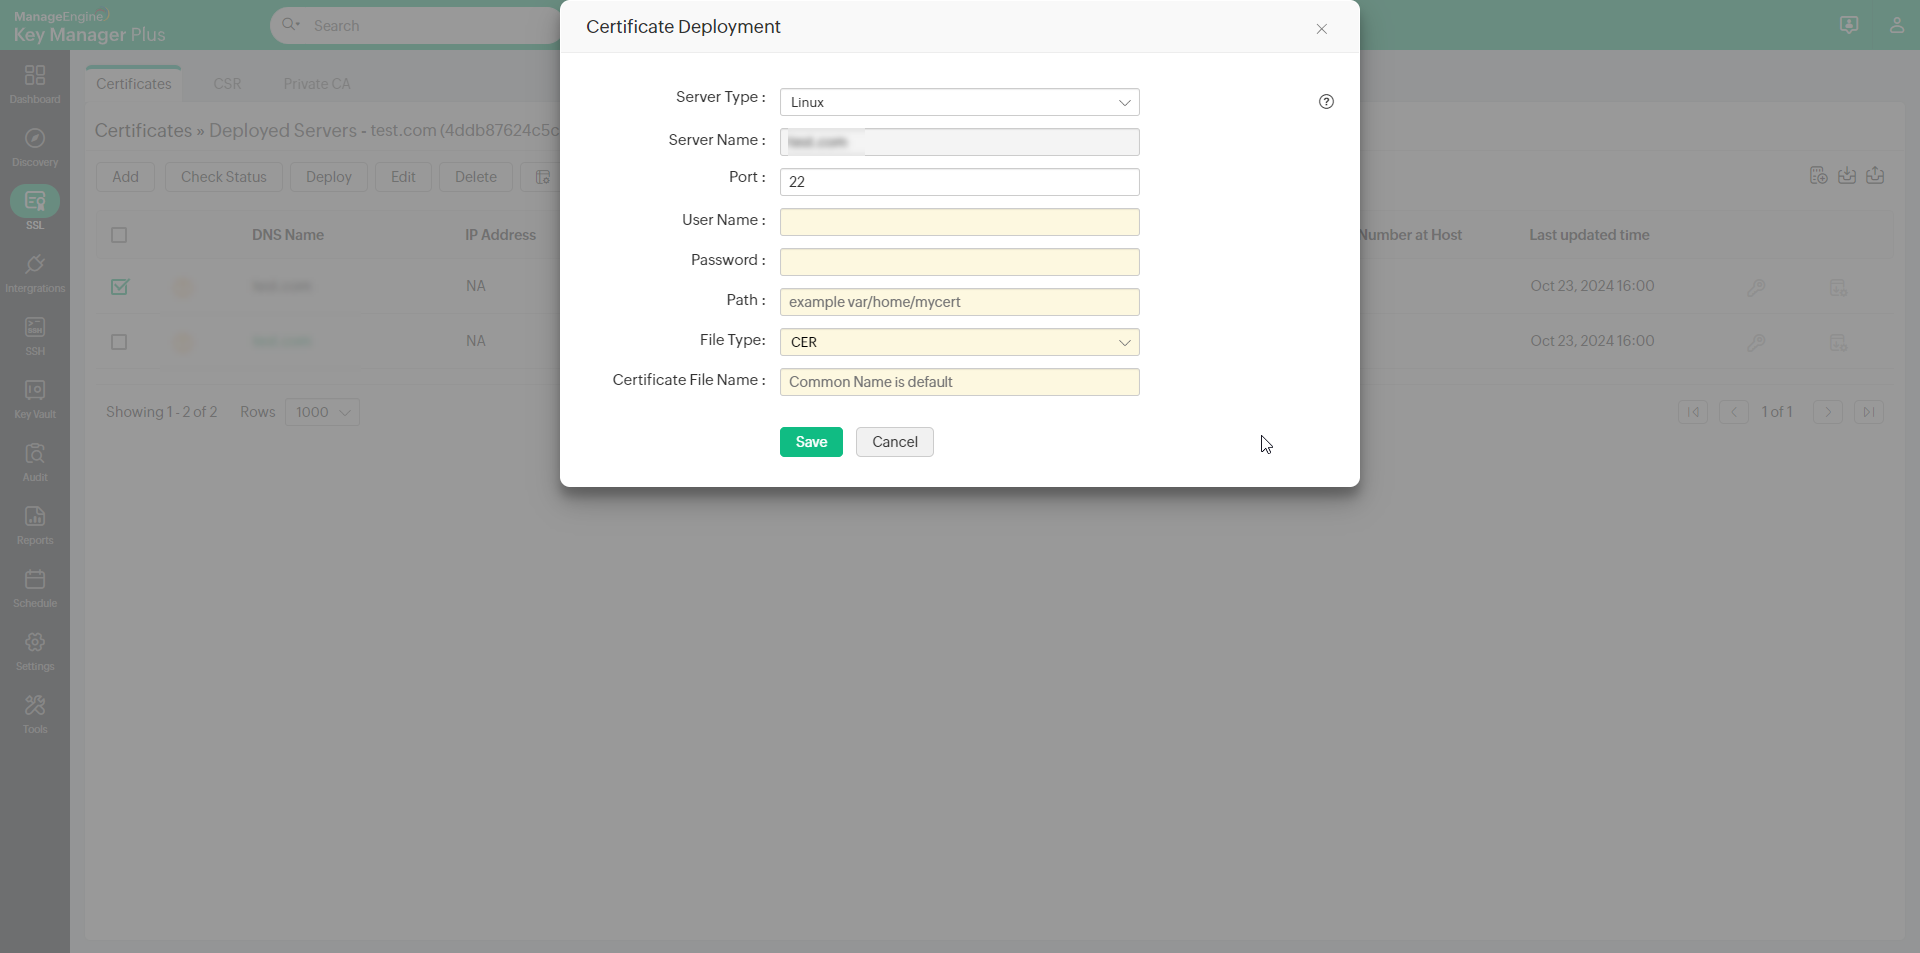Go to the next page of results
The image size is (1920, 953).
tap(1828, 412)
